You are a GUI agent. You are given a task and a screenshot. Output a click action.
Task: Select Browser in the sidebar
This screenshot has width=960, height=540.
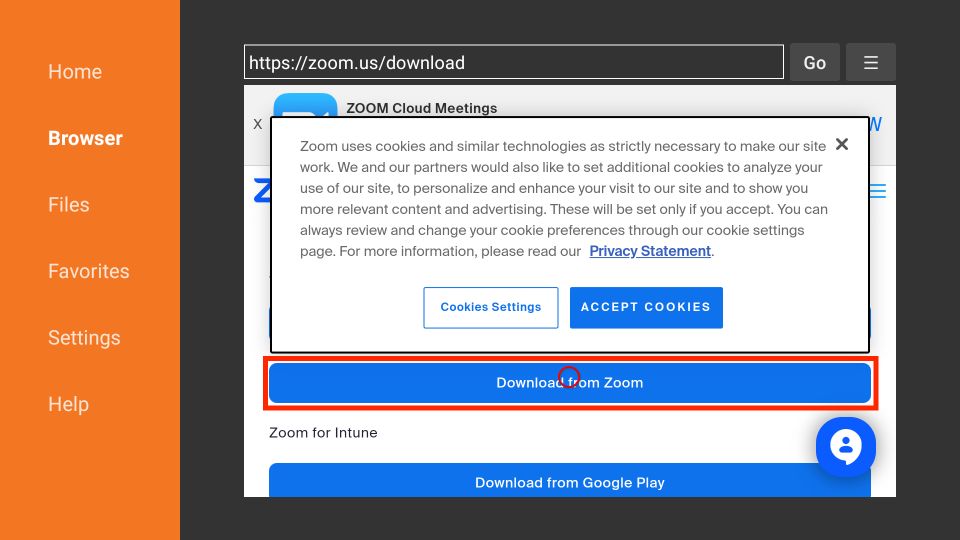85,138
